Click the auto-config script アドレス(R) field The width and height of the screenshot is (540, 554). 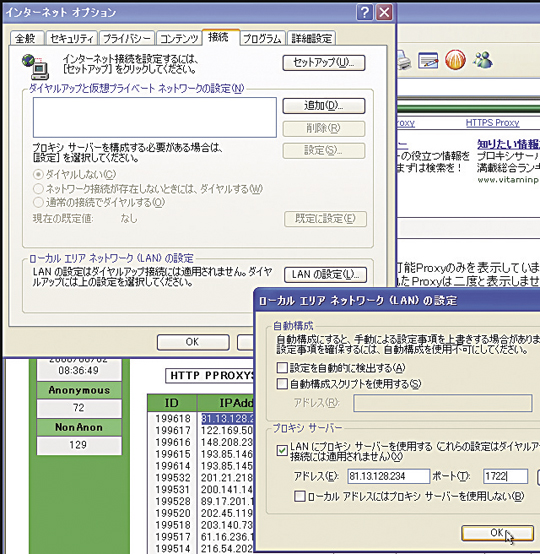[x=443, y=403]
